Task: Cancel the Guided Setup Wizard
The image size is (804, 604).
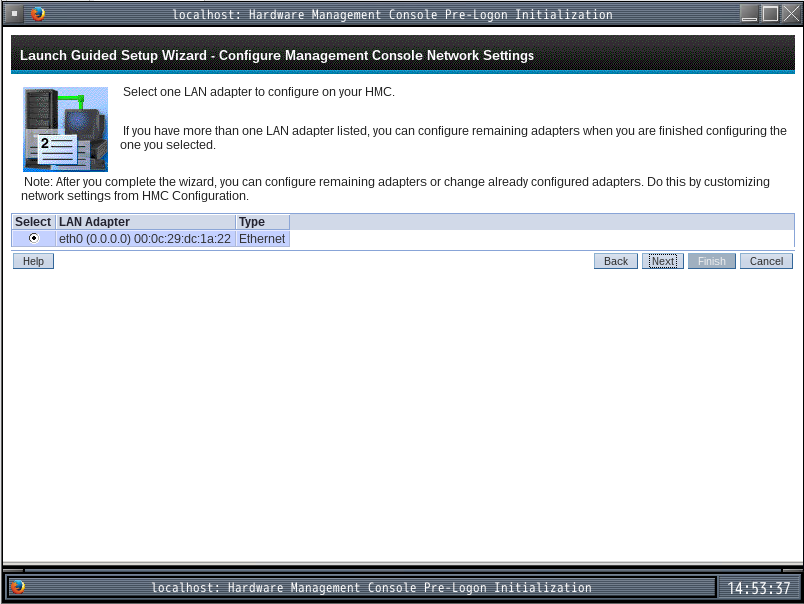Action: coord(766,261)
